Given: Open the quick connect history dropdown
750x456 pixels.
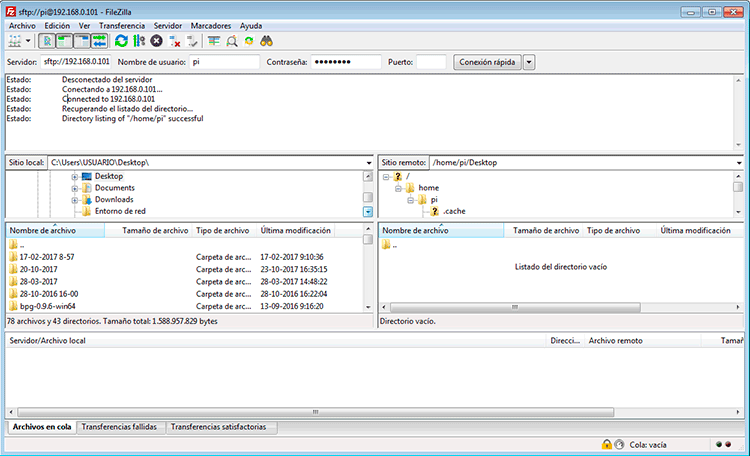Looking at the screenshot, I should [529, 62].
